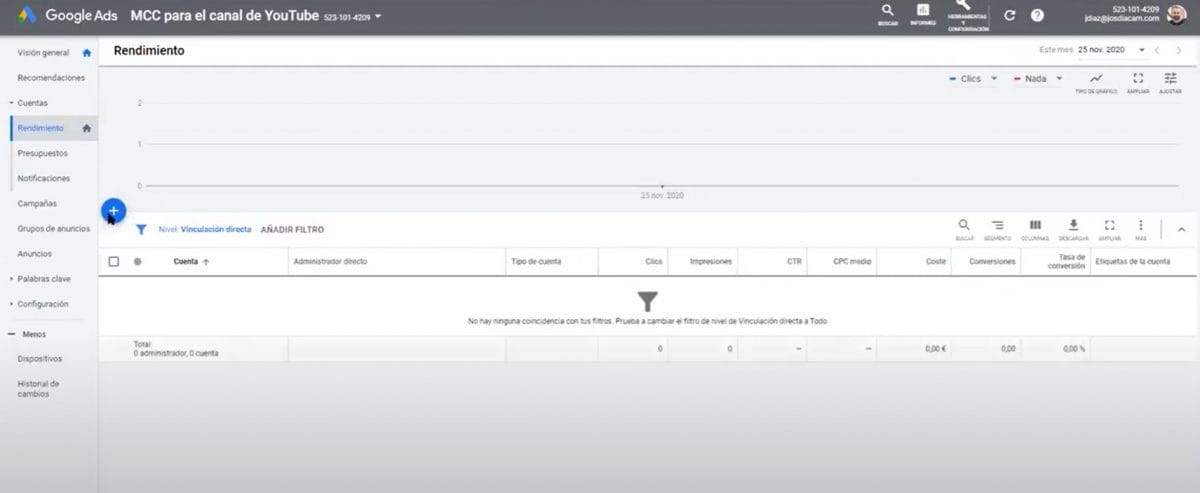Click AÑADIR FILTRO
Image resolution: width=1200 pixels, height=493 pixels.
292,230
